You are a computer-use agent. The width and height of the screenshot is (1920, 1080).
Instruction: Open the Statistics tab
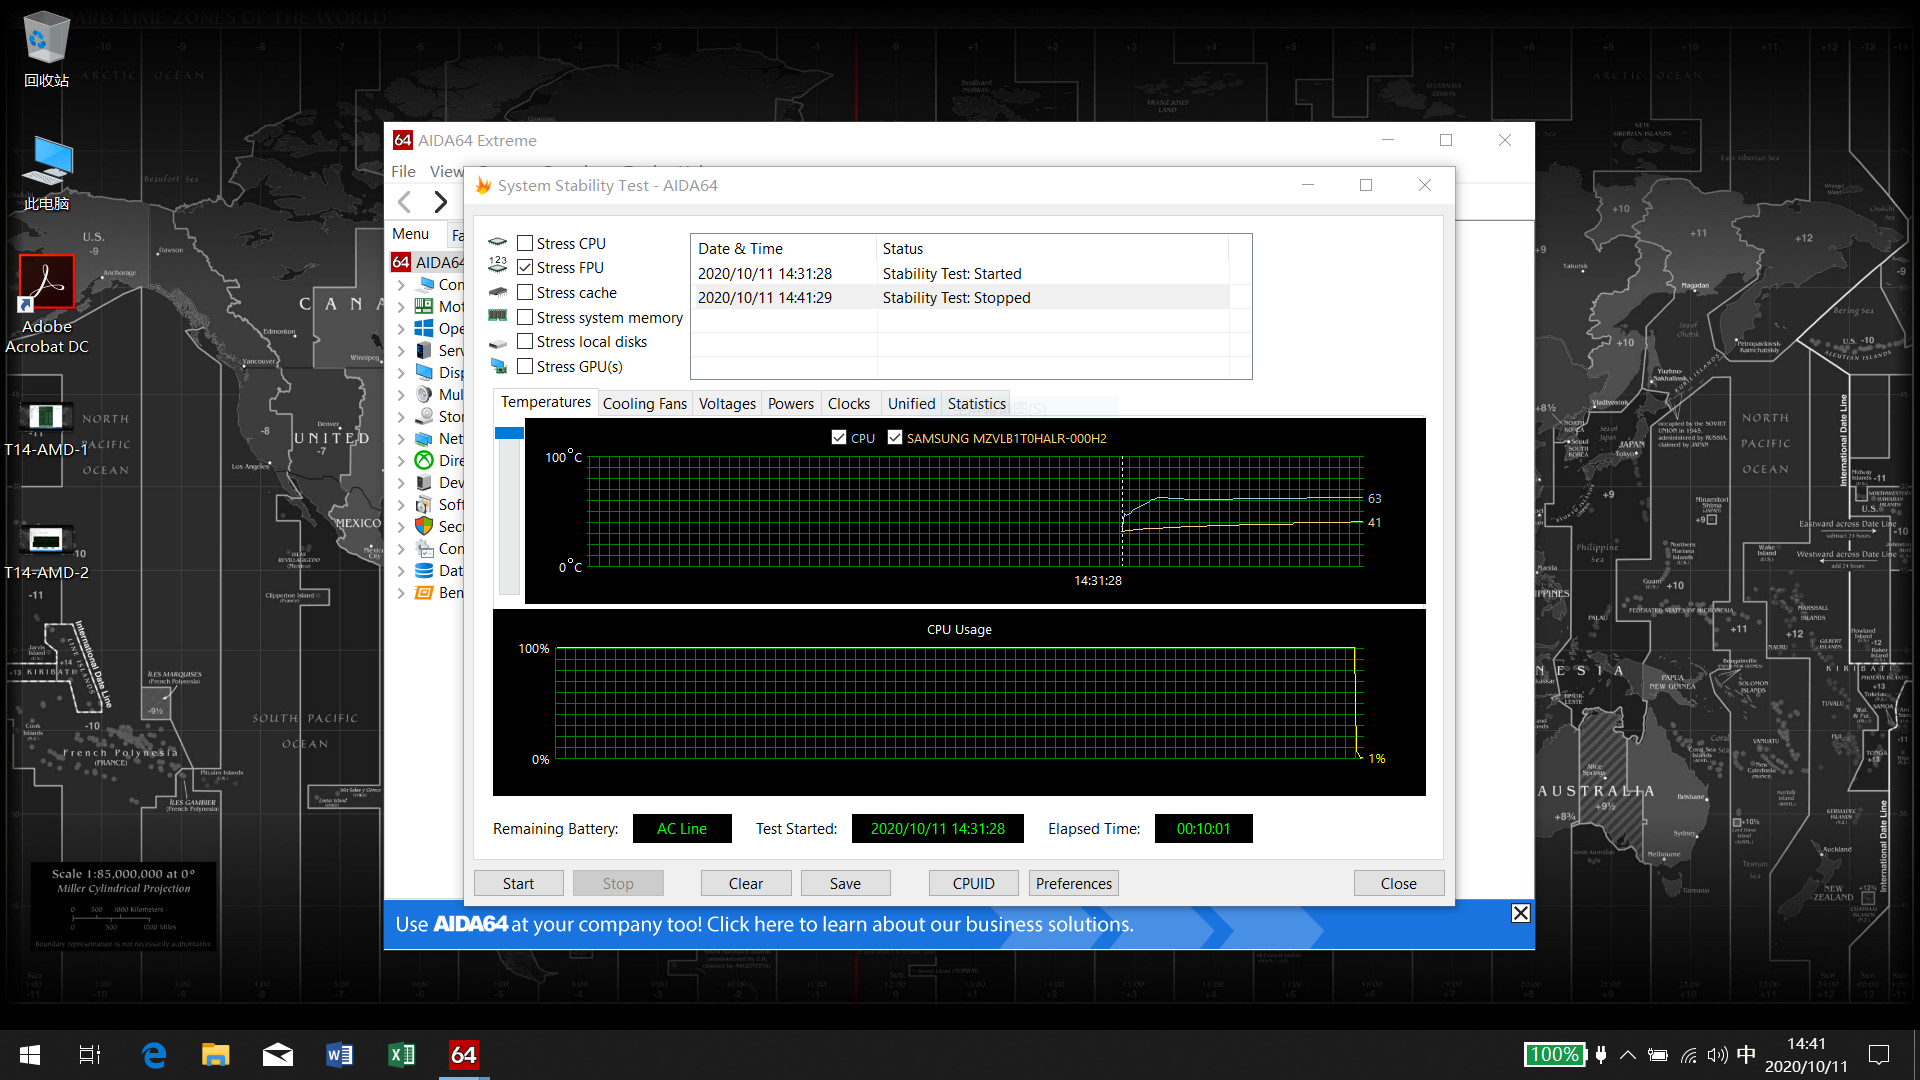tap(976, 403)
